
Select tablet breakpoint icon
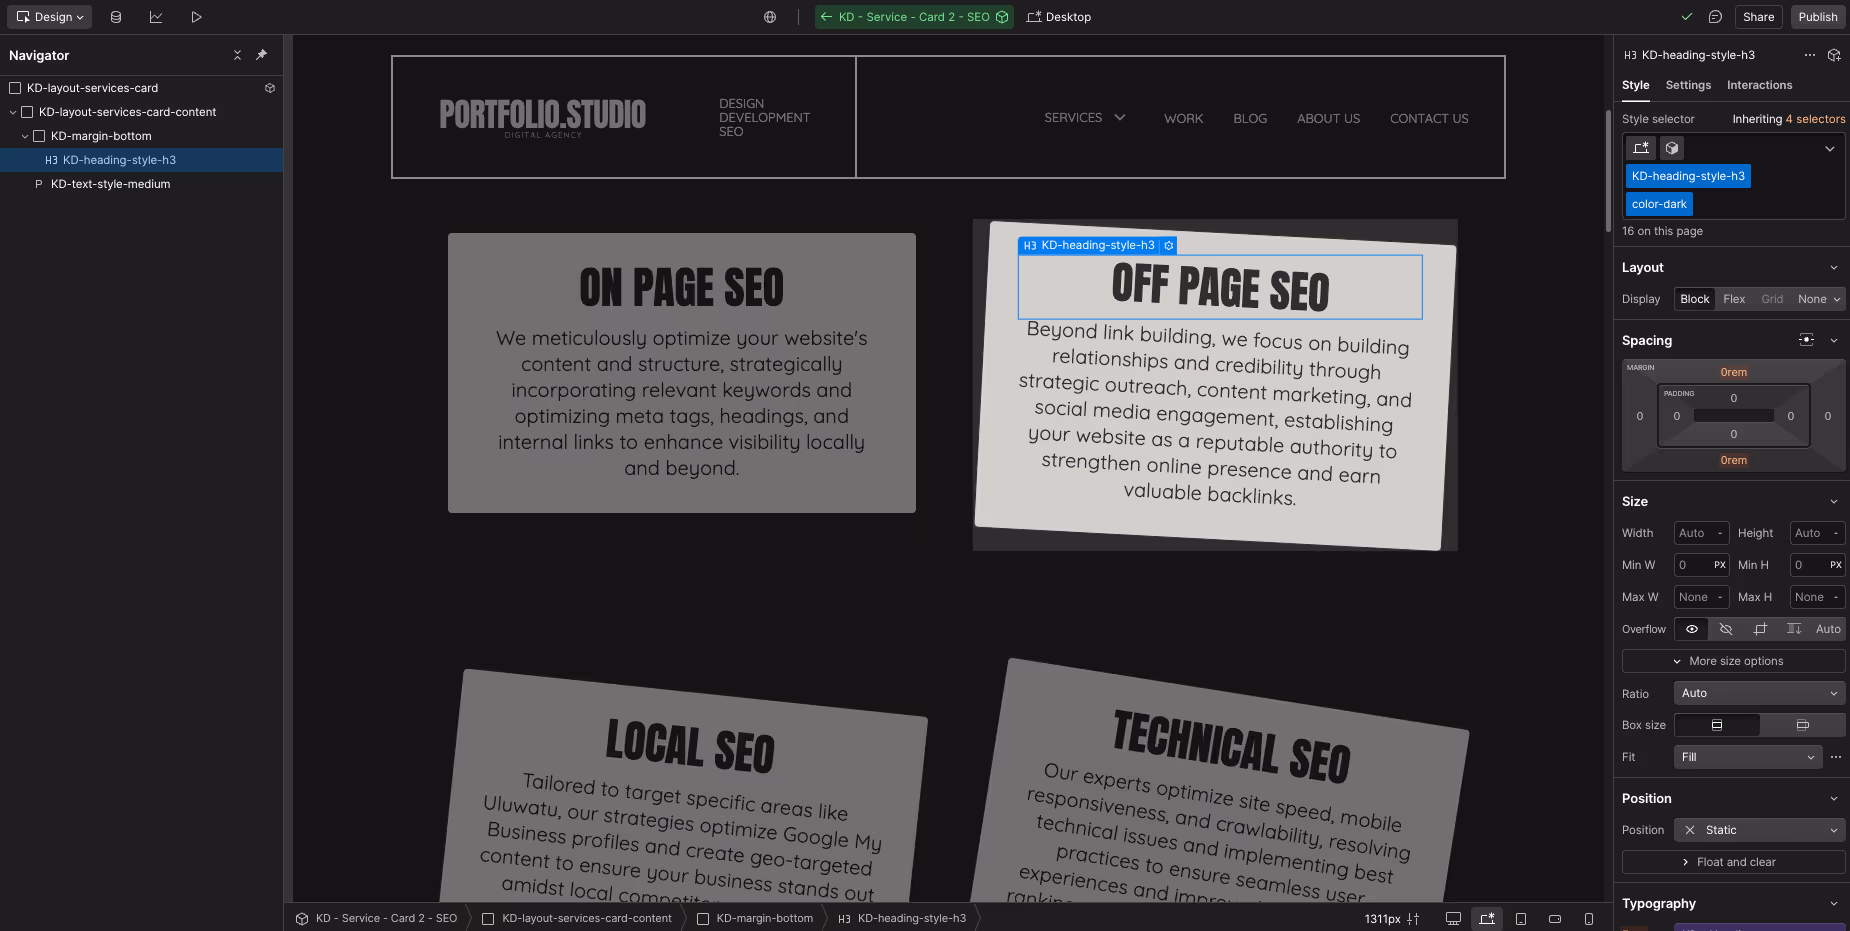click(1521, 918)
